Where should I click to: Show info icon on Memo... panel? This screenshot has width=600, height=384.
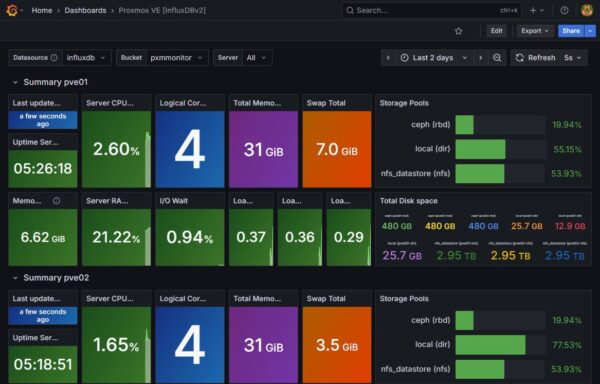(x=56, y=201)
